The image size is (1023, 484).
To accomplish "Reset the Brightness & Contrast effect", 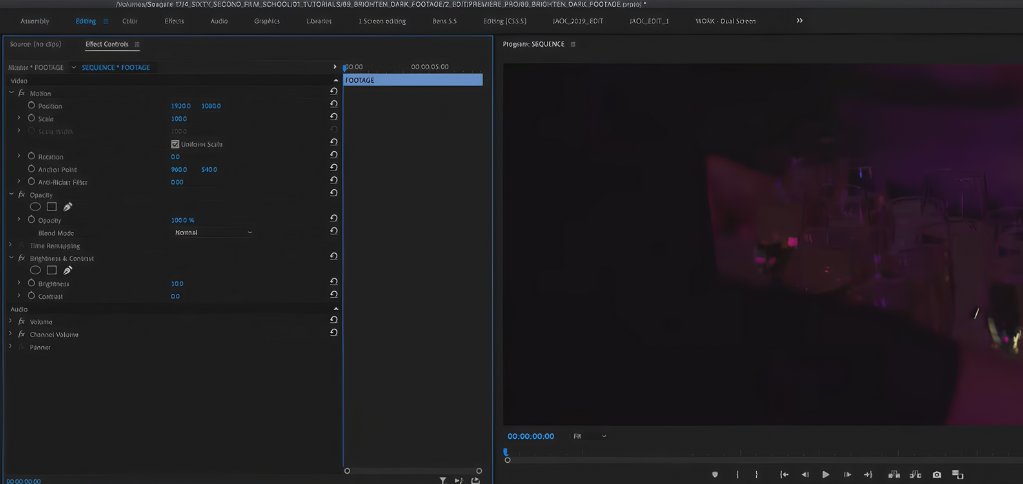I will click(x=333, y=256).
